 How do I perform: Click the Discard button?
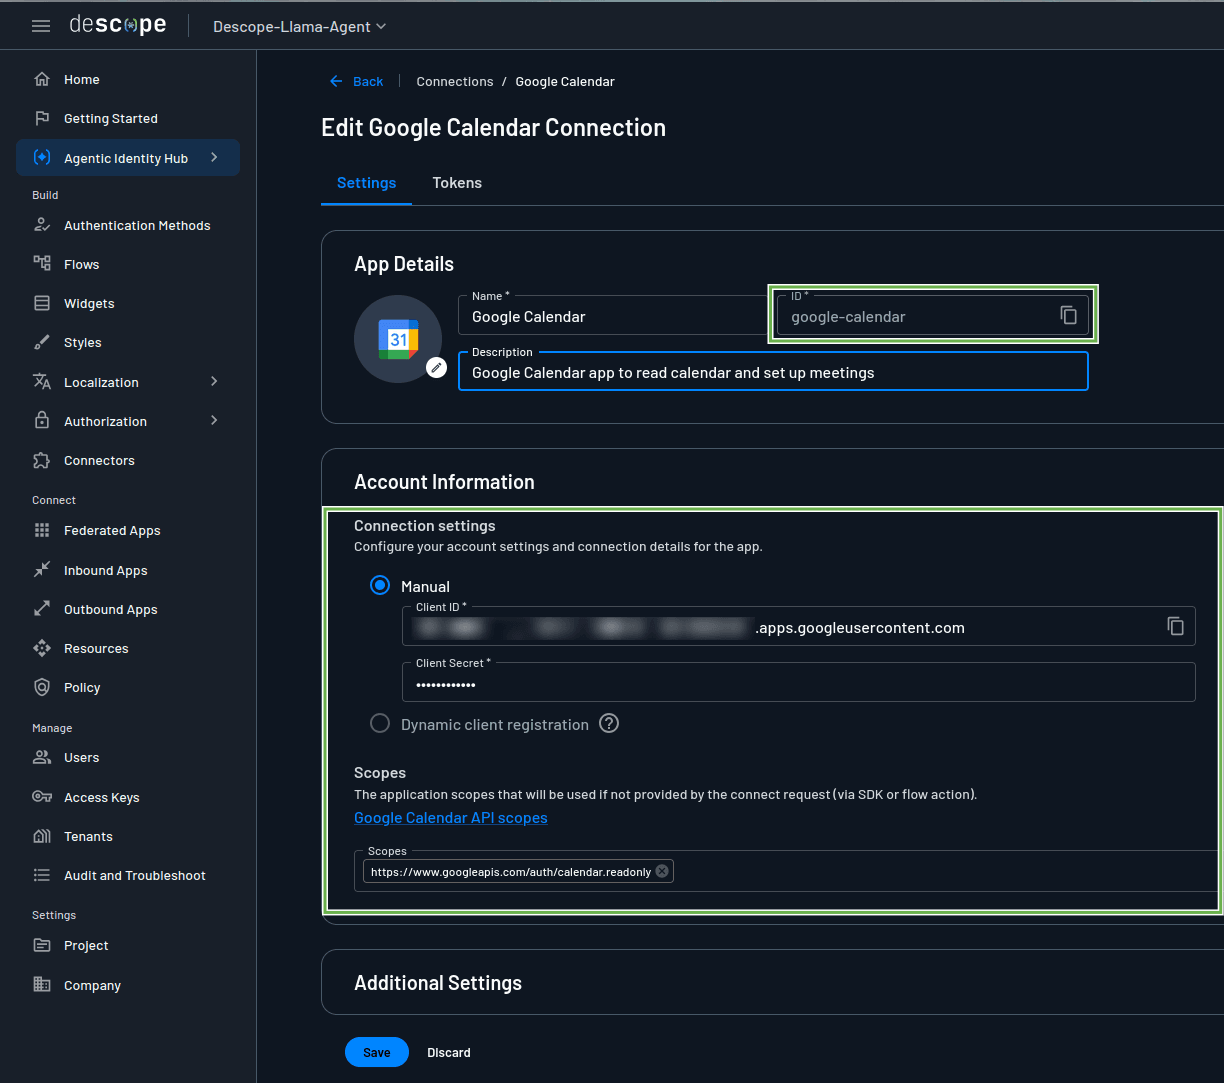[x=449, y=1052]
